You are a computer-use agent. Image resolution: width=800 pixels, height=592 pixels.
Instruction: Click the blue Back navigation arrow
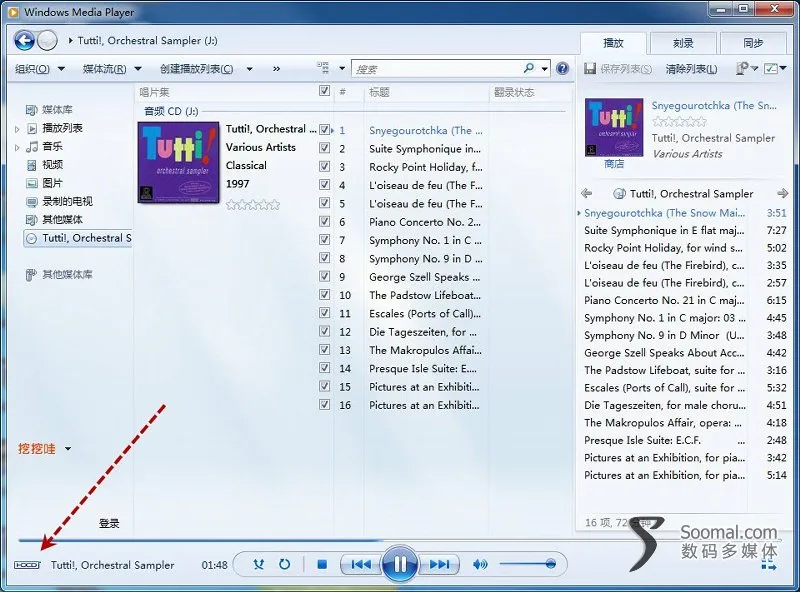click(24, 40)
